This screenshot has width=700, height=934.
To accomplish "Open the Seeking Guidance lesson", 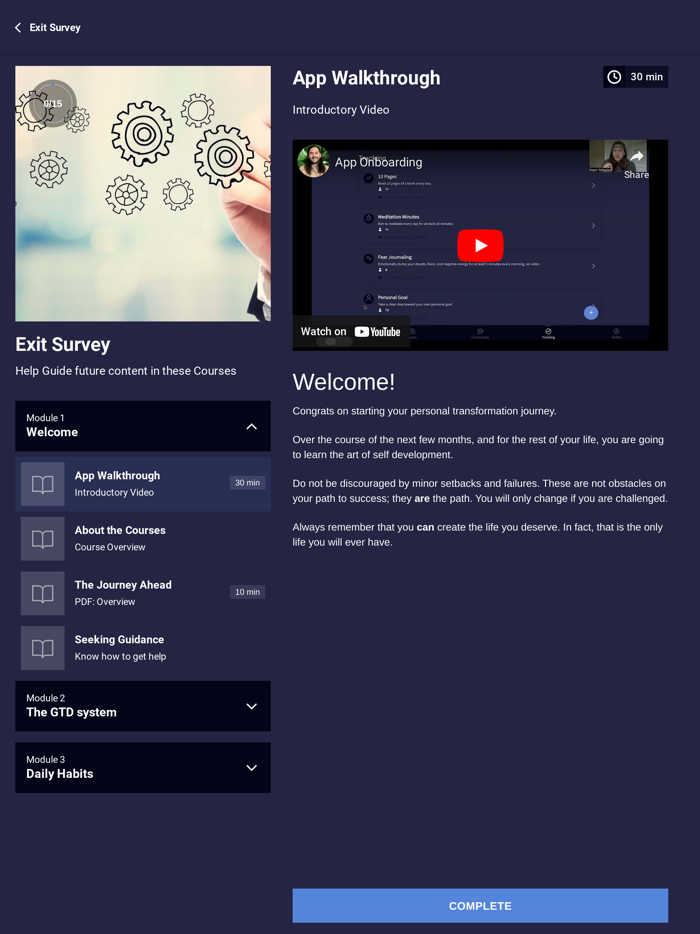I will pyautogui.click(x=143, y=648).
